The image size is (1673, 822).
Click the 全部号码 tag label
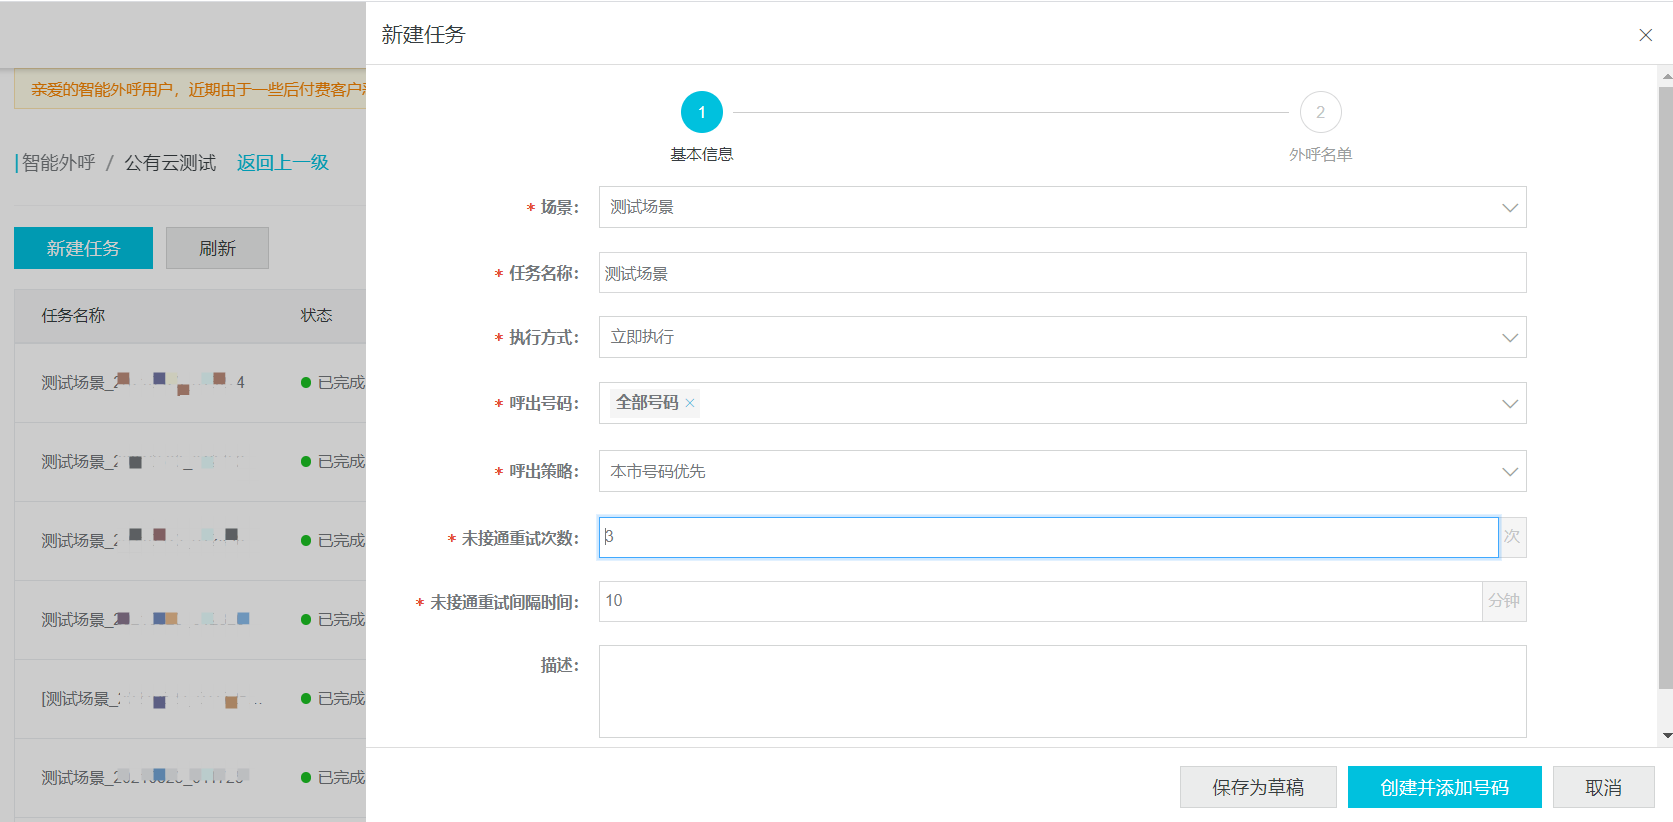point(647,403)
